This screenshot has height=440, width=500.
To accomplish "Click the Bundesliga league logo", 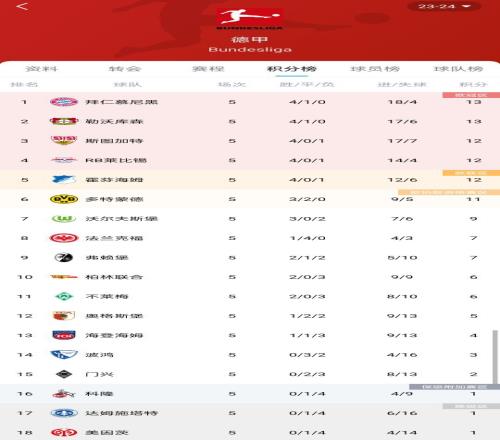I will (x=250, y=19).
